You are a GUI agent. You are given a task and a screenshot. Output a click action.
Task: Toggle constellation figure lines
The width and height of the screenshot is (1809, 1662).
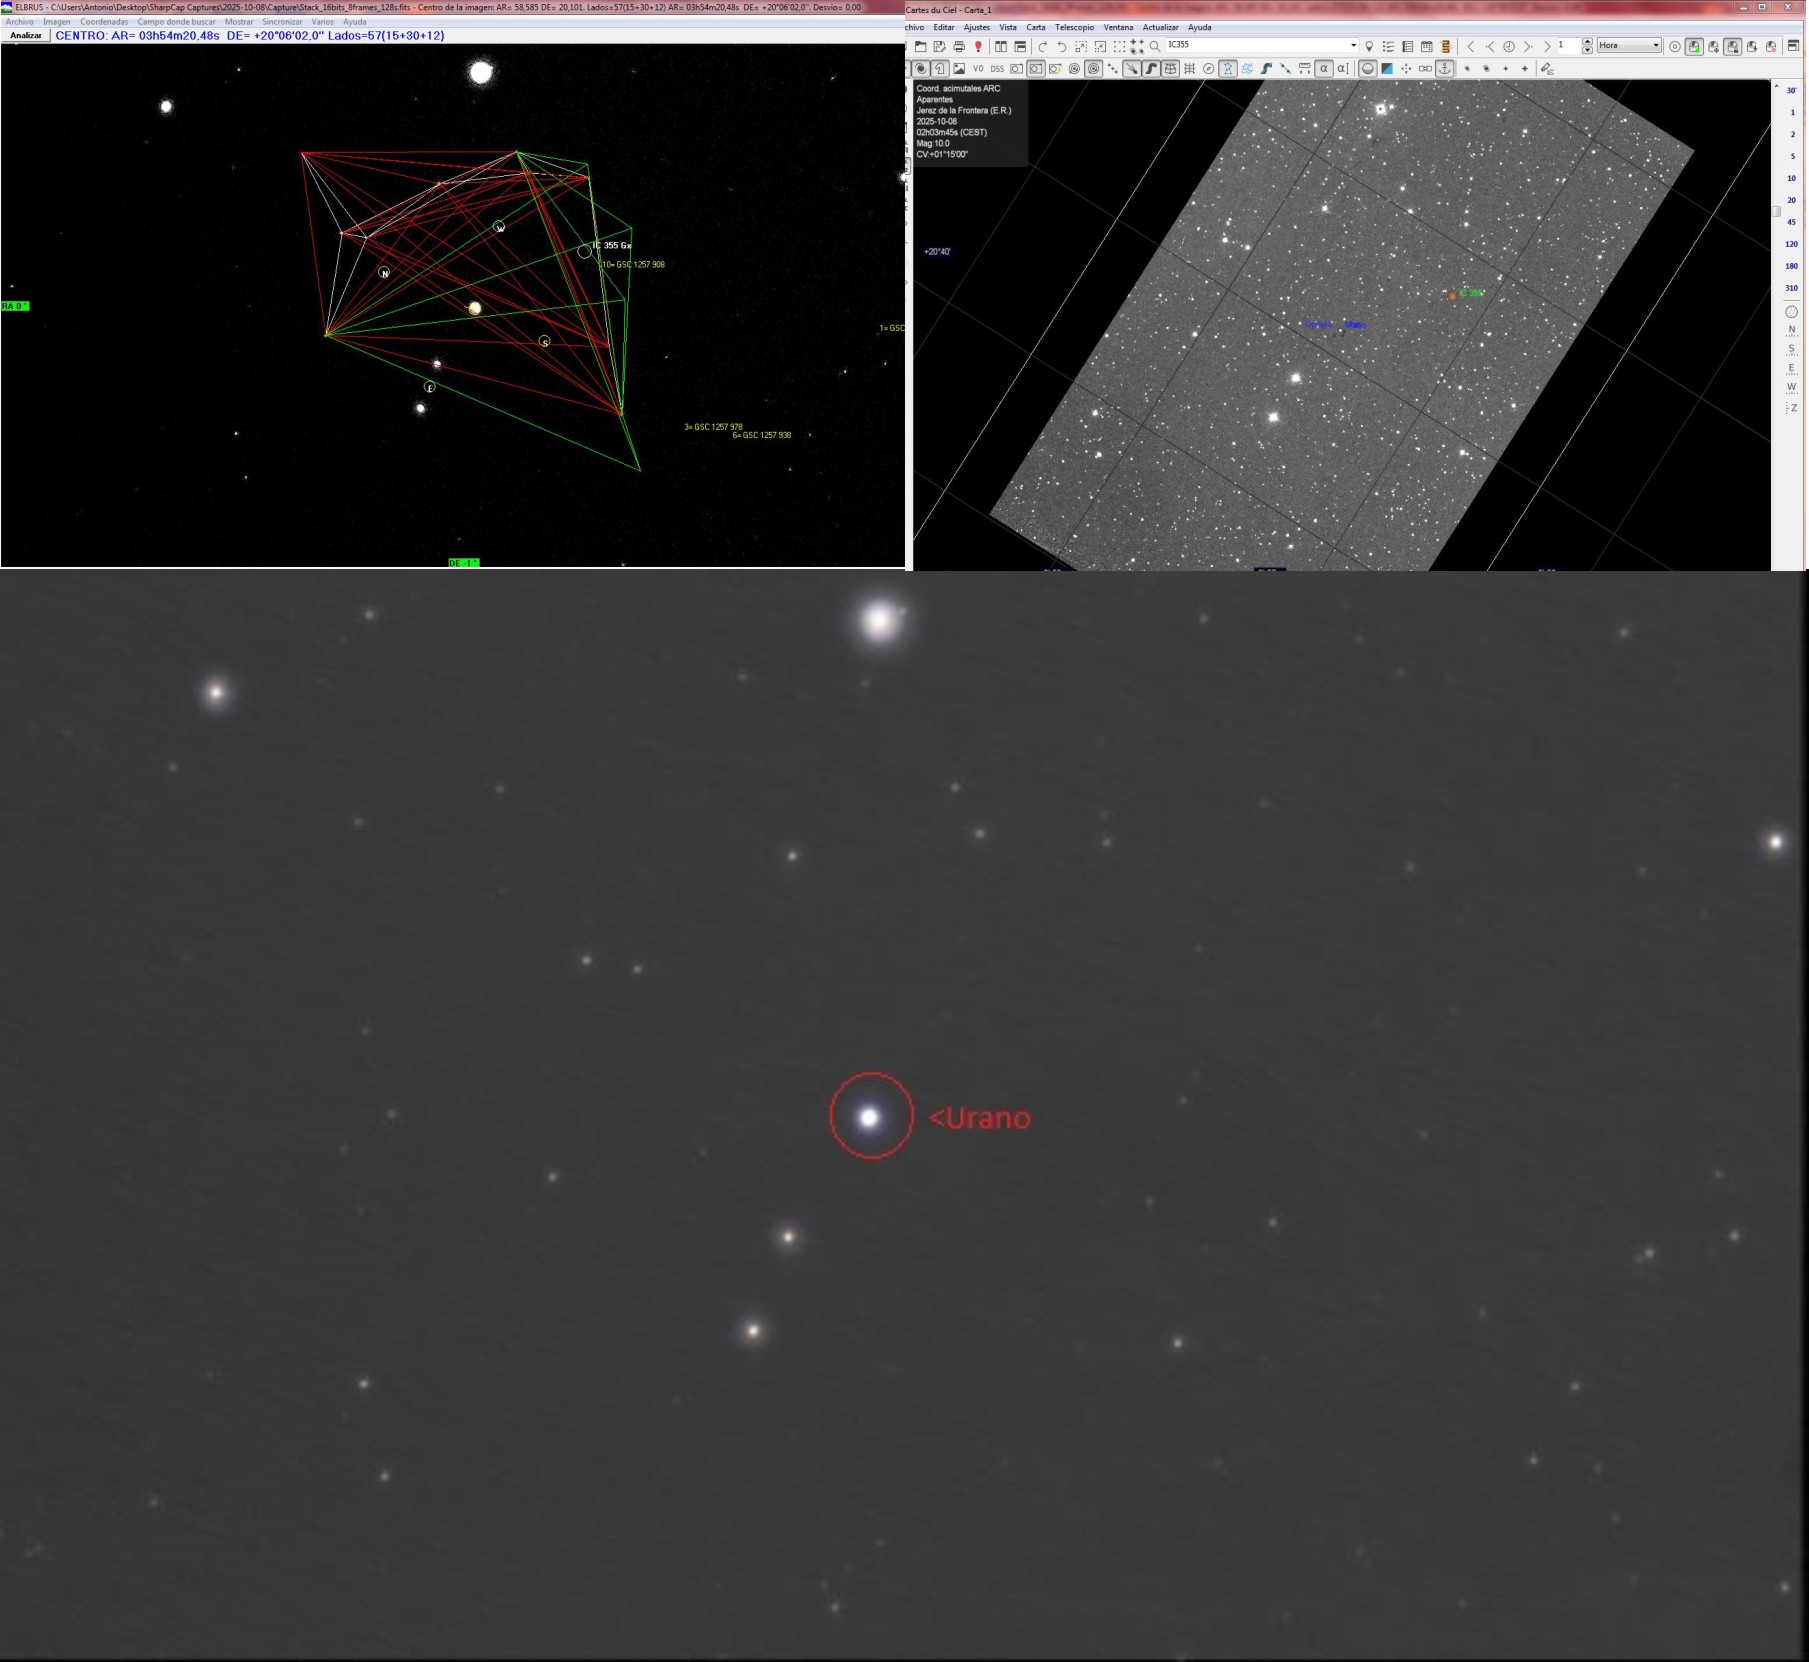click(1227, 69)
